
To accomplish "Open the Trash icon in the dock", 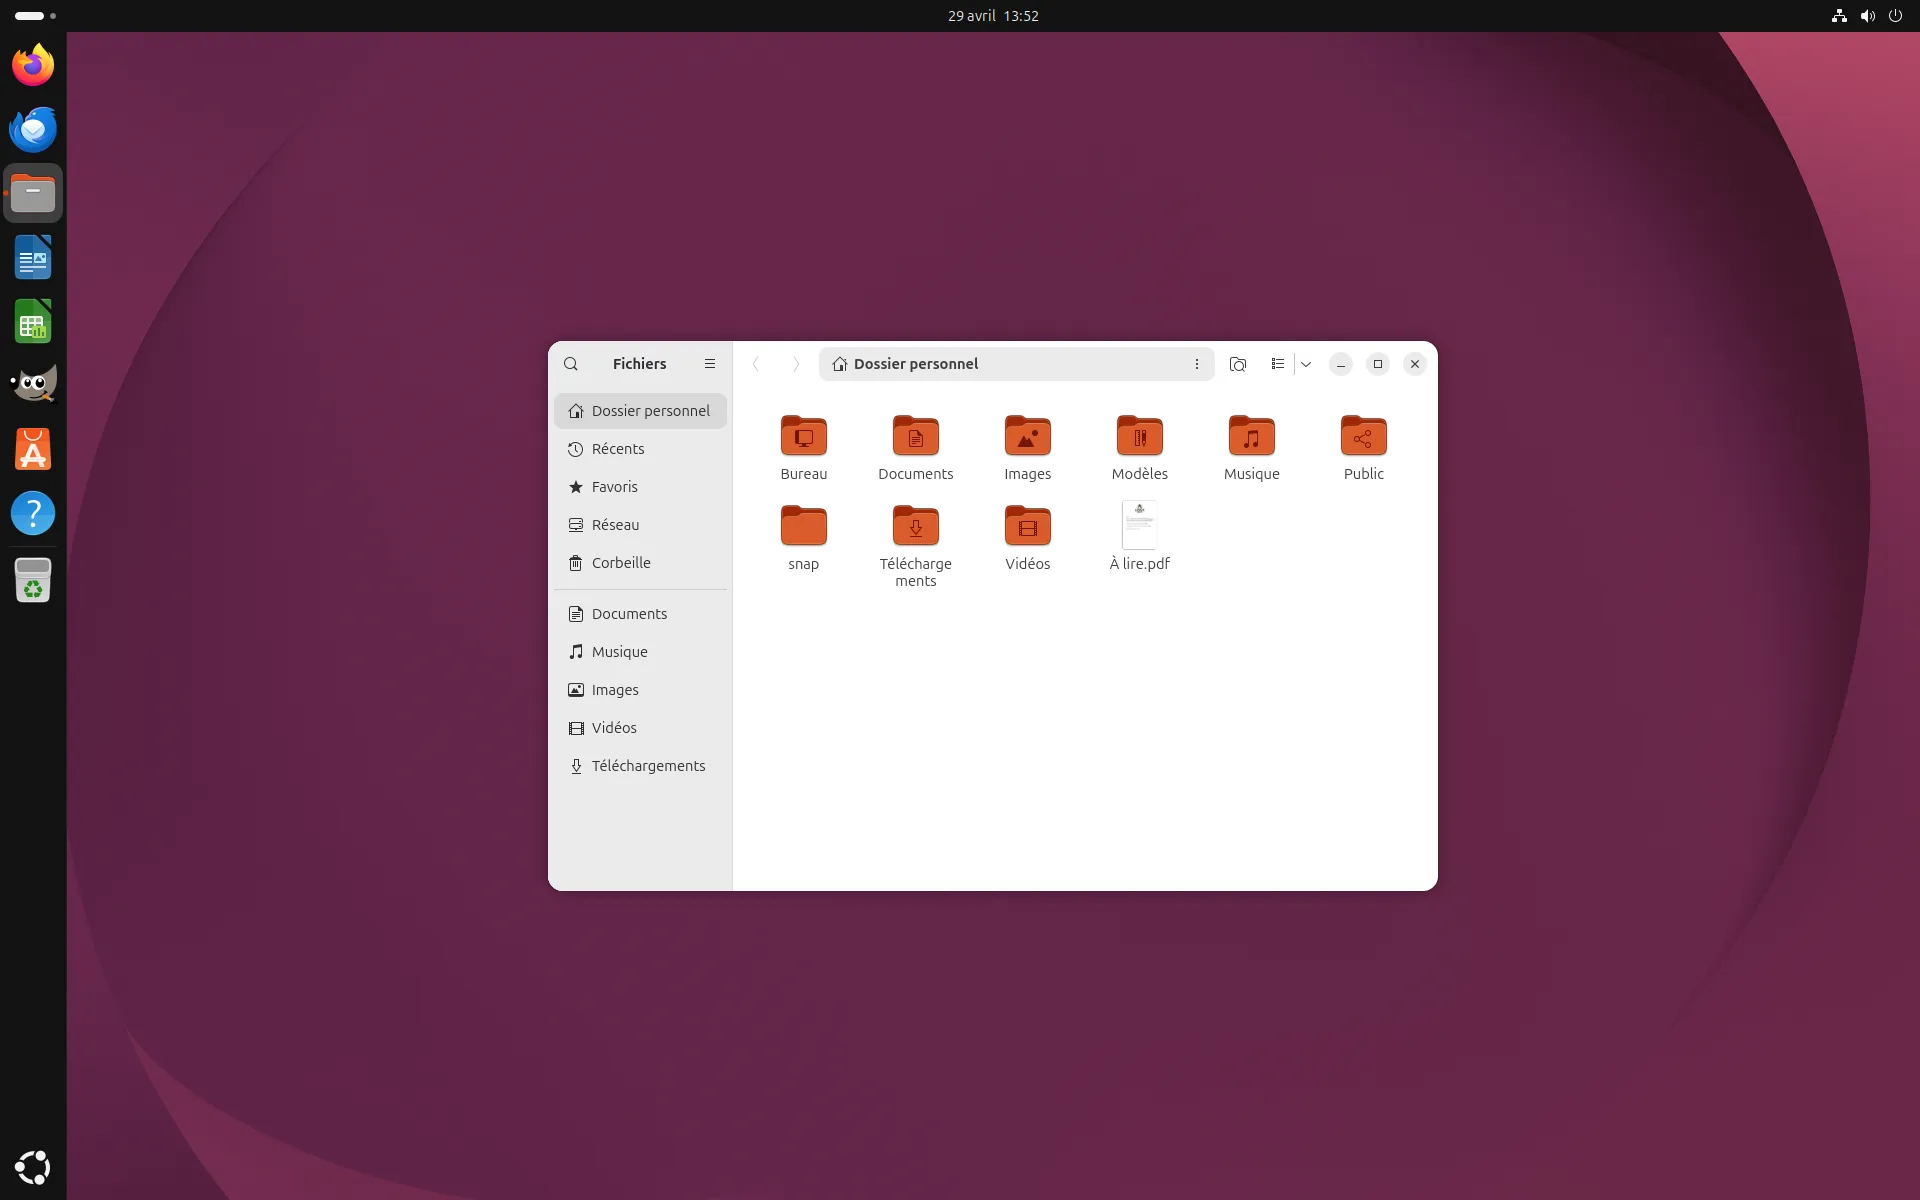I will click(33, 580).
